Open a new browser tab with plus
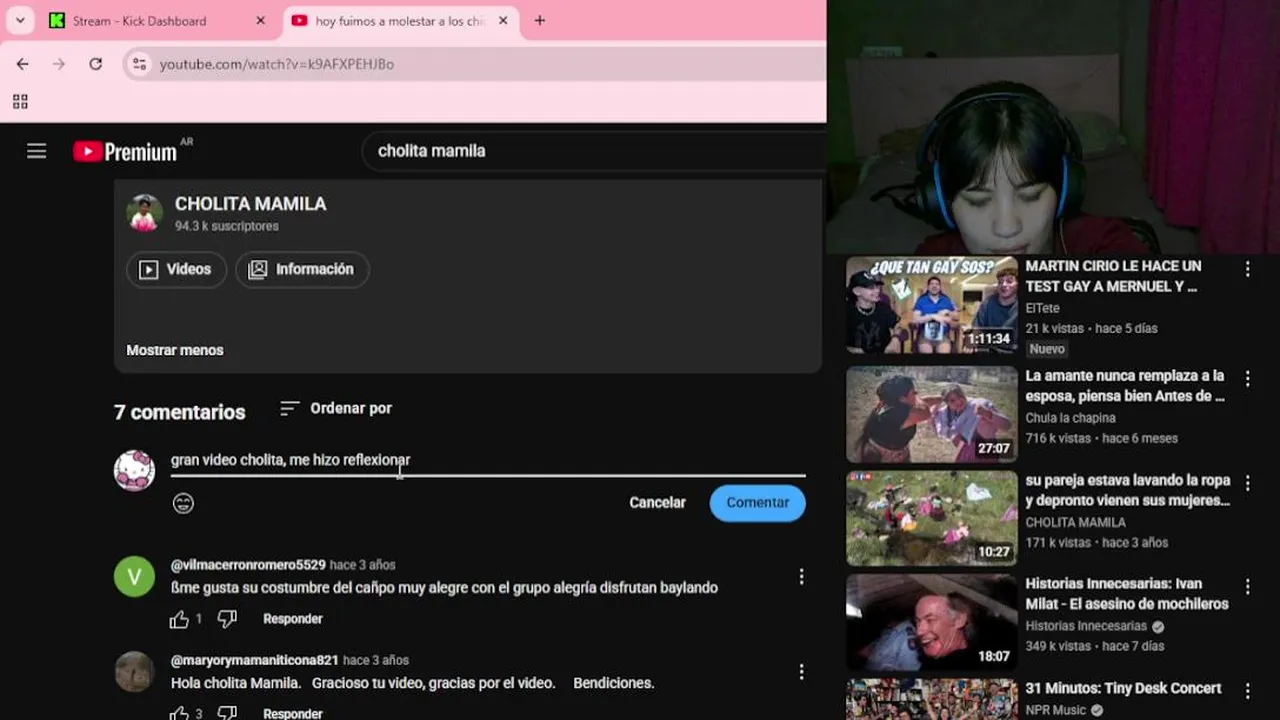 point(540,20)
